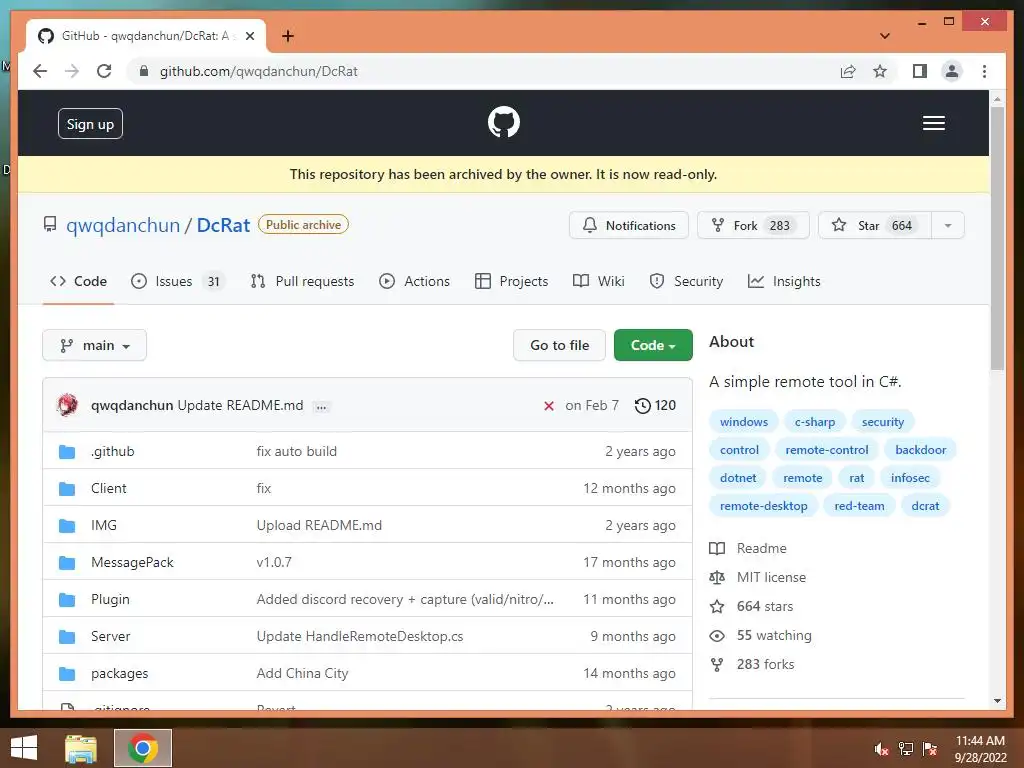Click qwqdanchun's avatar in commit row
Screen dimensions: 1024x768
67,405
